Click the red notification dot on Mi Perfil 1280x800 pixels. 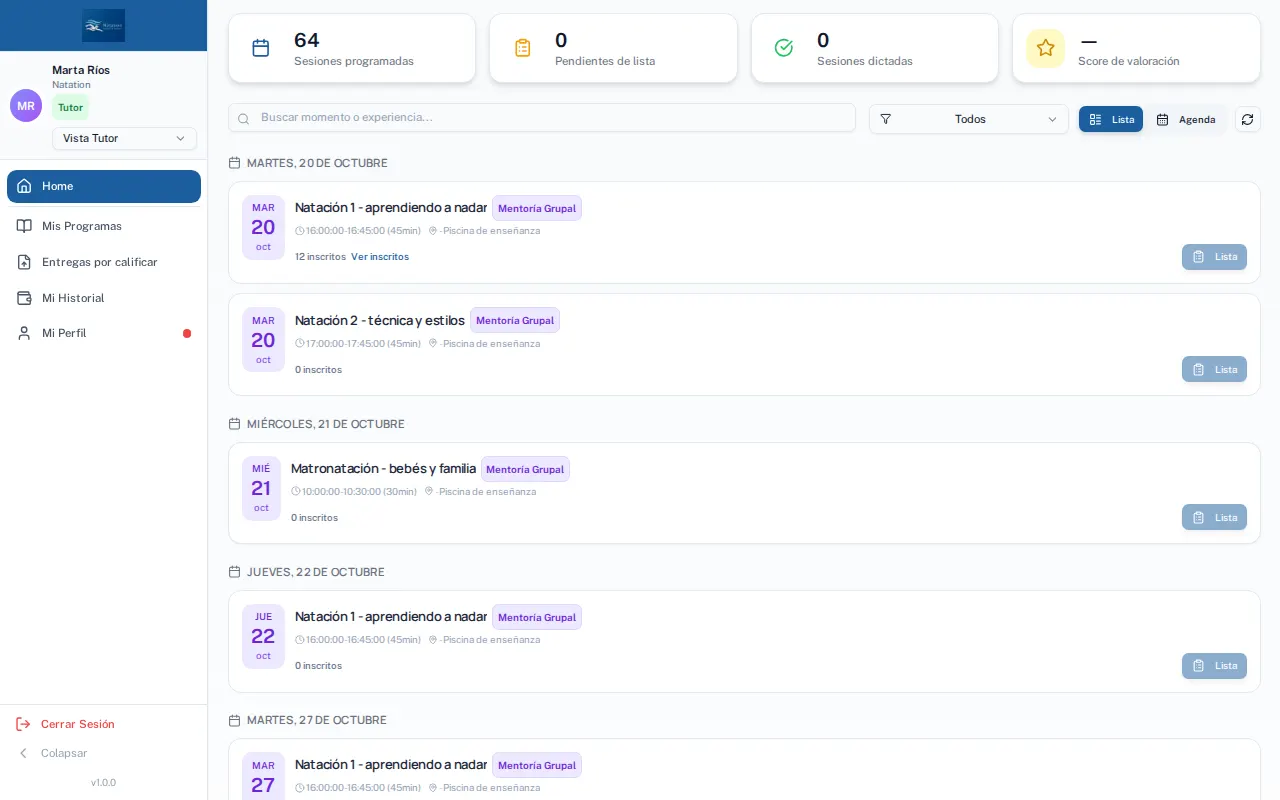pyautogui.click(x=187, y=333)
